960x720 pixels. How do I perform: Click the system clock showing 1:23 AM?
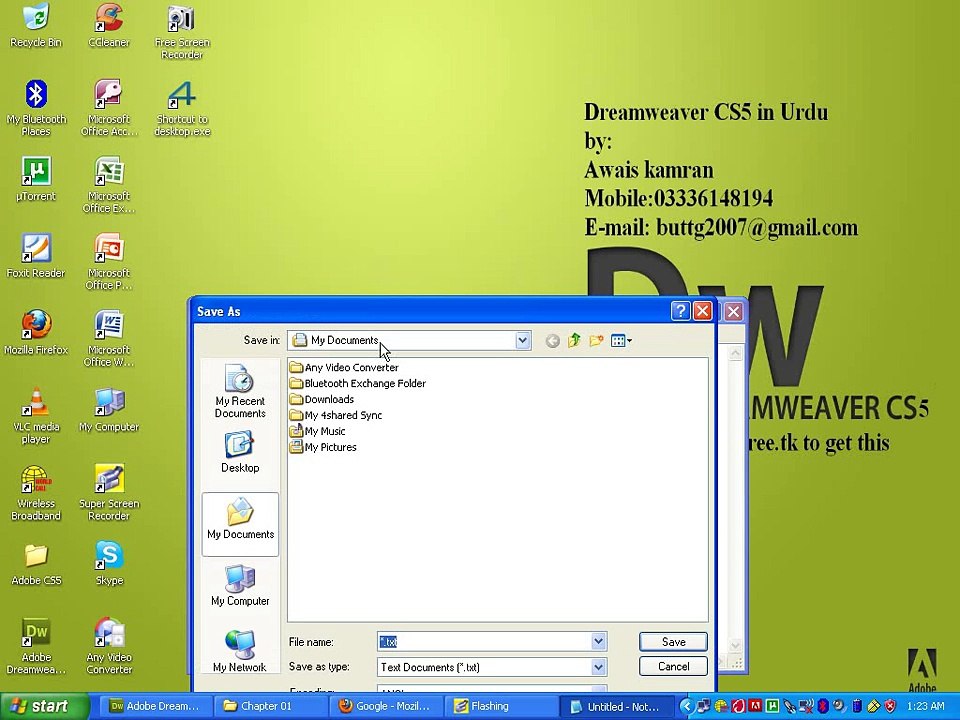(925, 707)
